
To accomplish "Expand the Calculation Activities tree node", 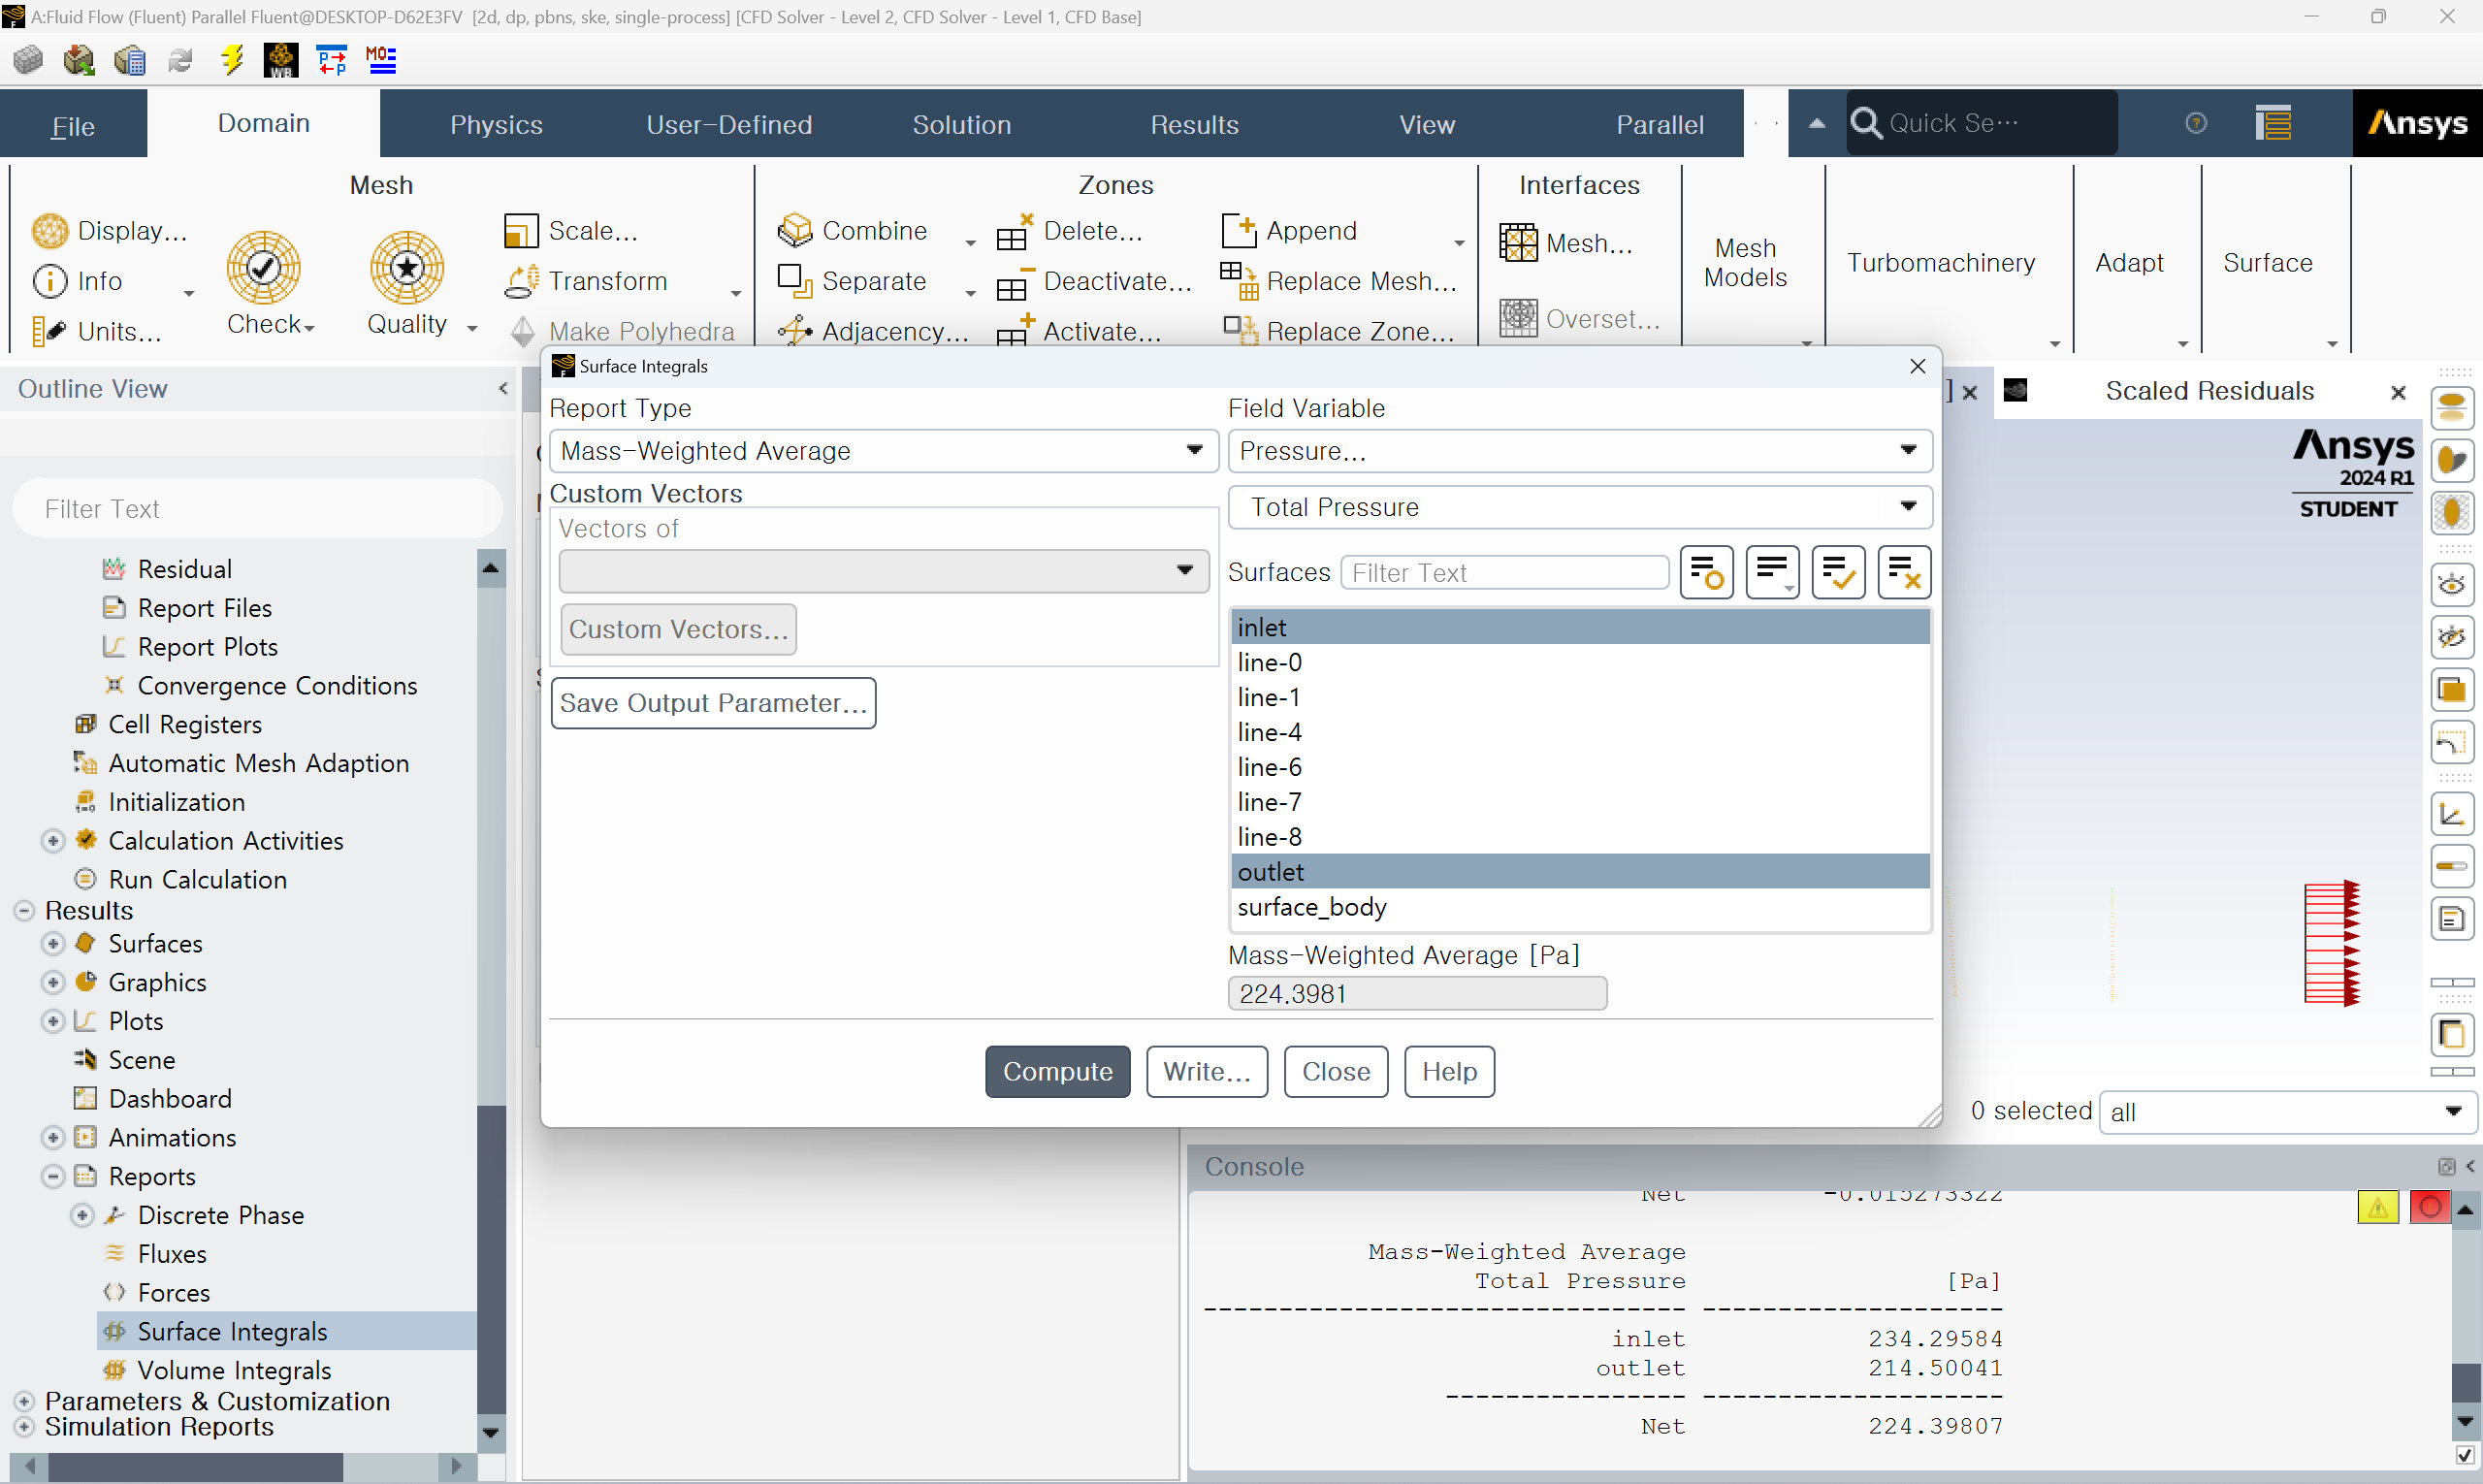I will click(53, 841).
